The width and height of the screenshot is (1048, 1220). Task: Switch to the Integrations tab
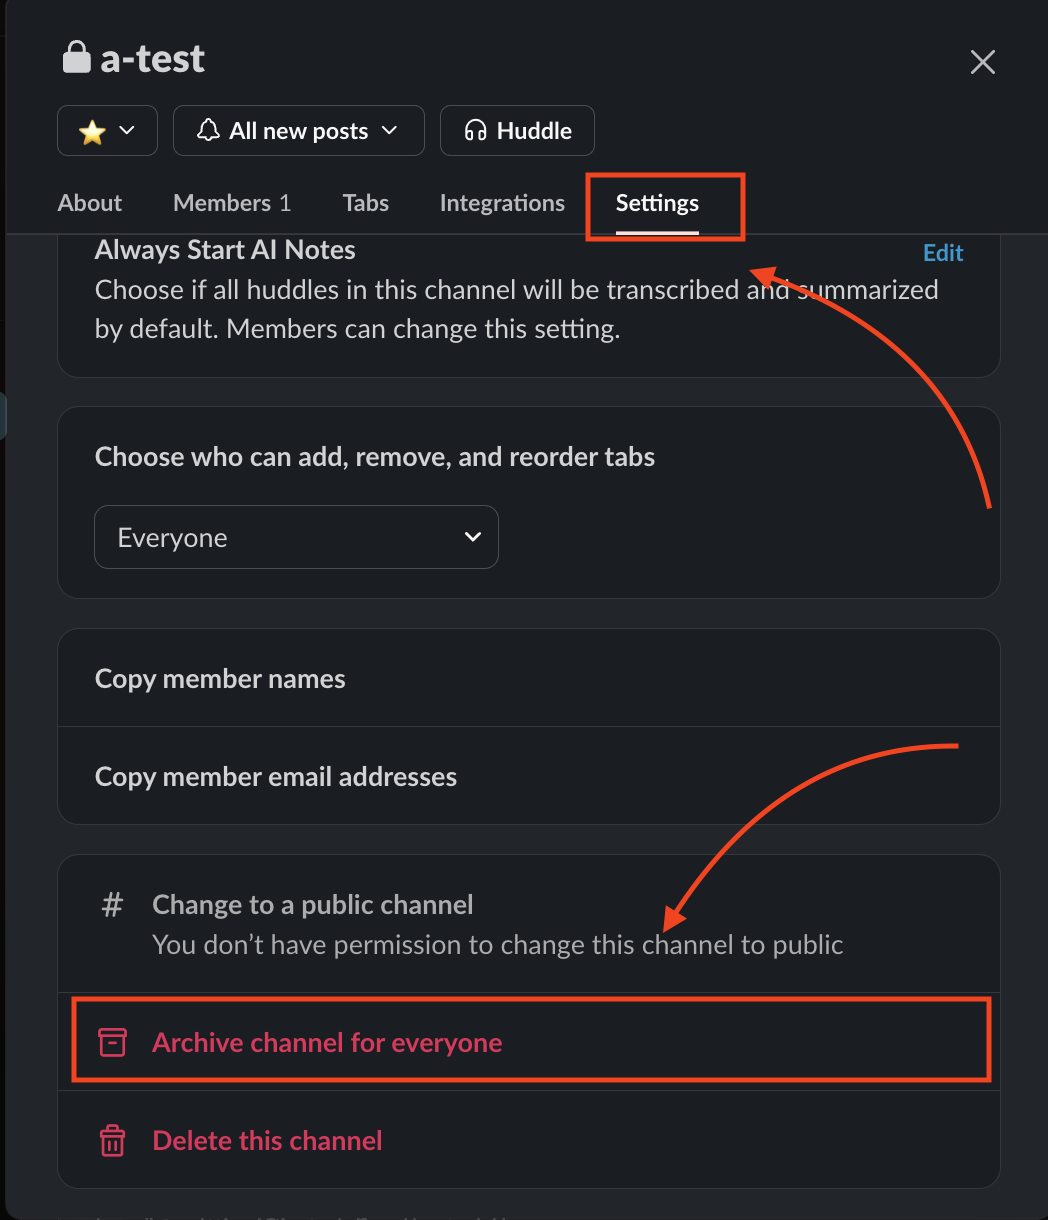tap(502, 203)
